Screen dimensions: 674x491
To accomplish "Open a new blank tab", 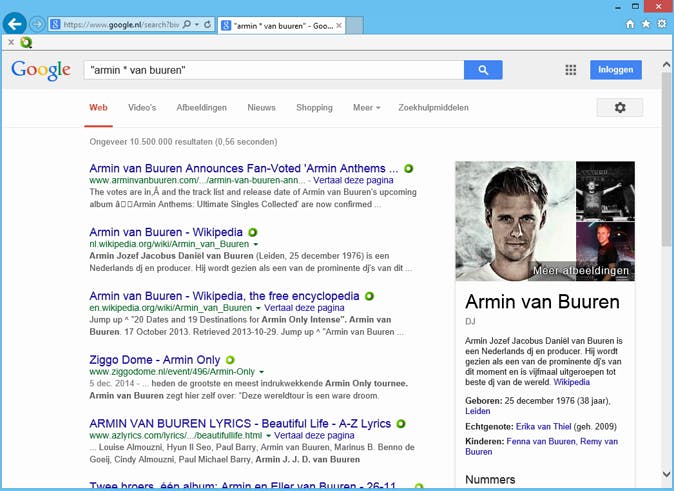I will coord(355,25).
